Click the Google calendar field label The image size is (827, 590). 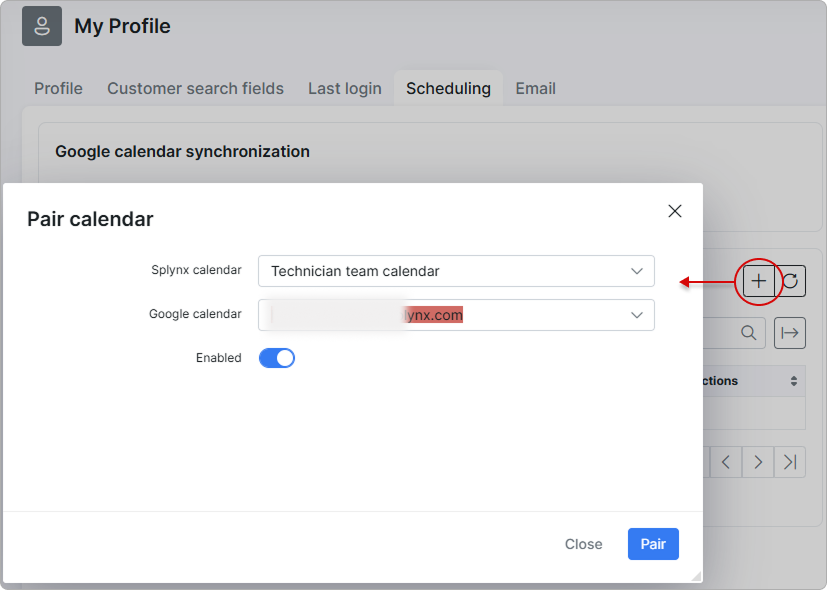[195, 314]
